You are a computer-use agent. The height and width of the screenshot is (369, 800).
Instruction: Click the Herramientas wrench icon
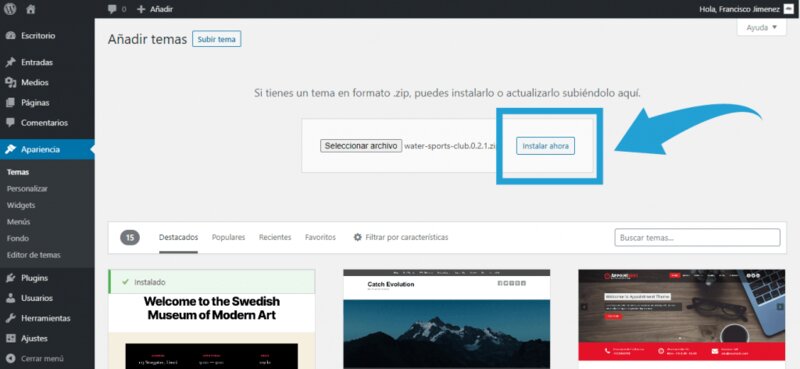point(10,318)
